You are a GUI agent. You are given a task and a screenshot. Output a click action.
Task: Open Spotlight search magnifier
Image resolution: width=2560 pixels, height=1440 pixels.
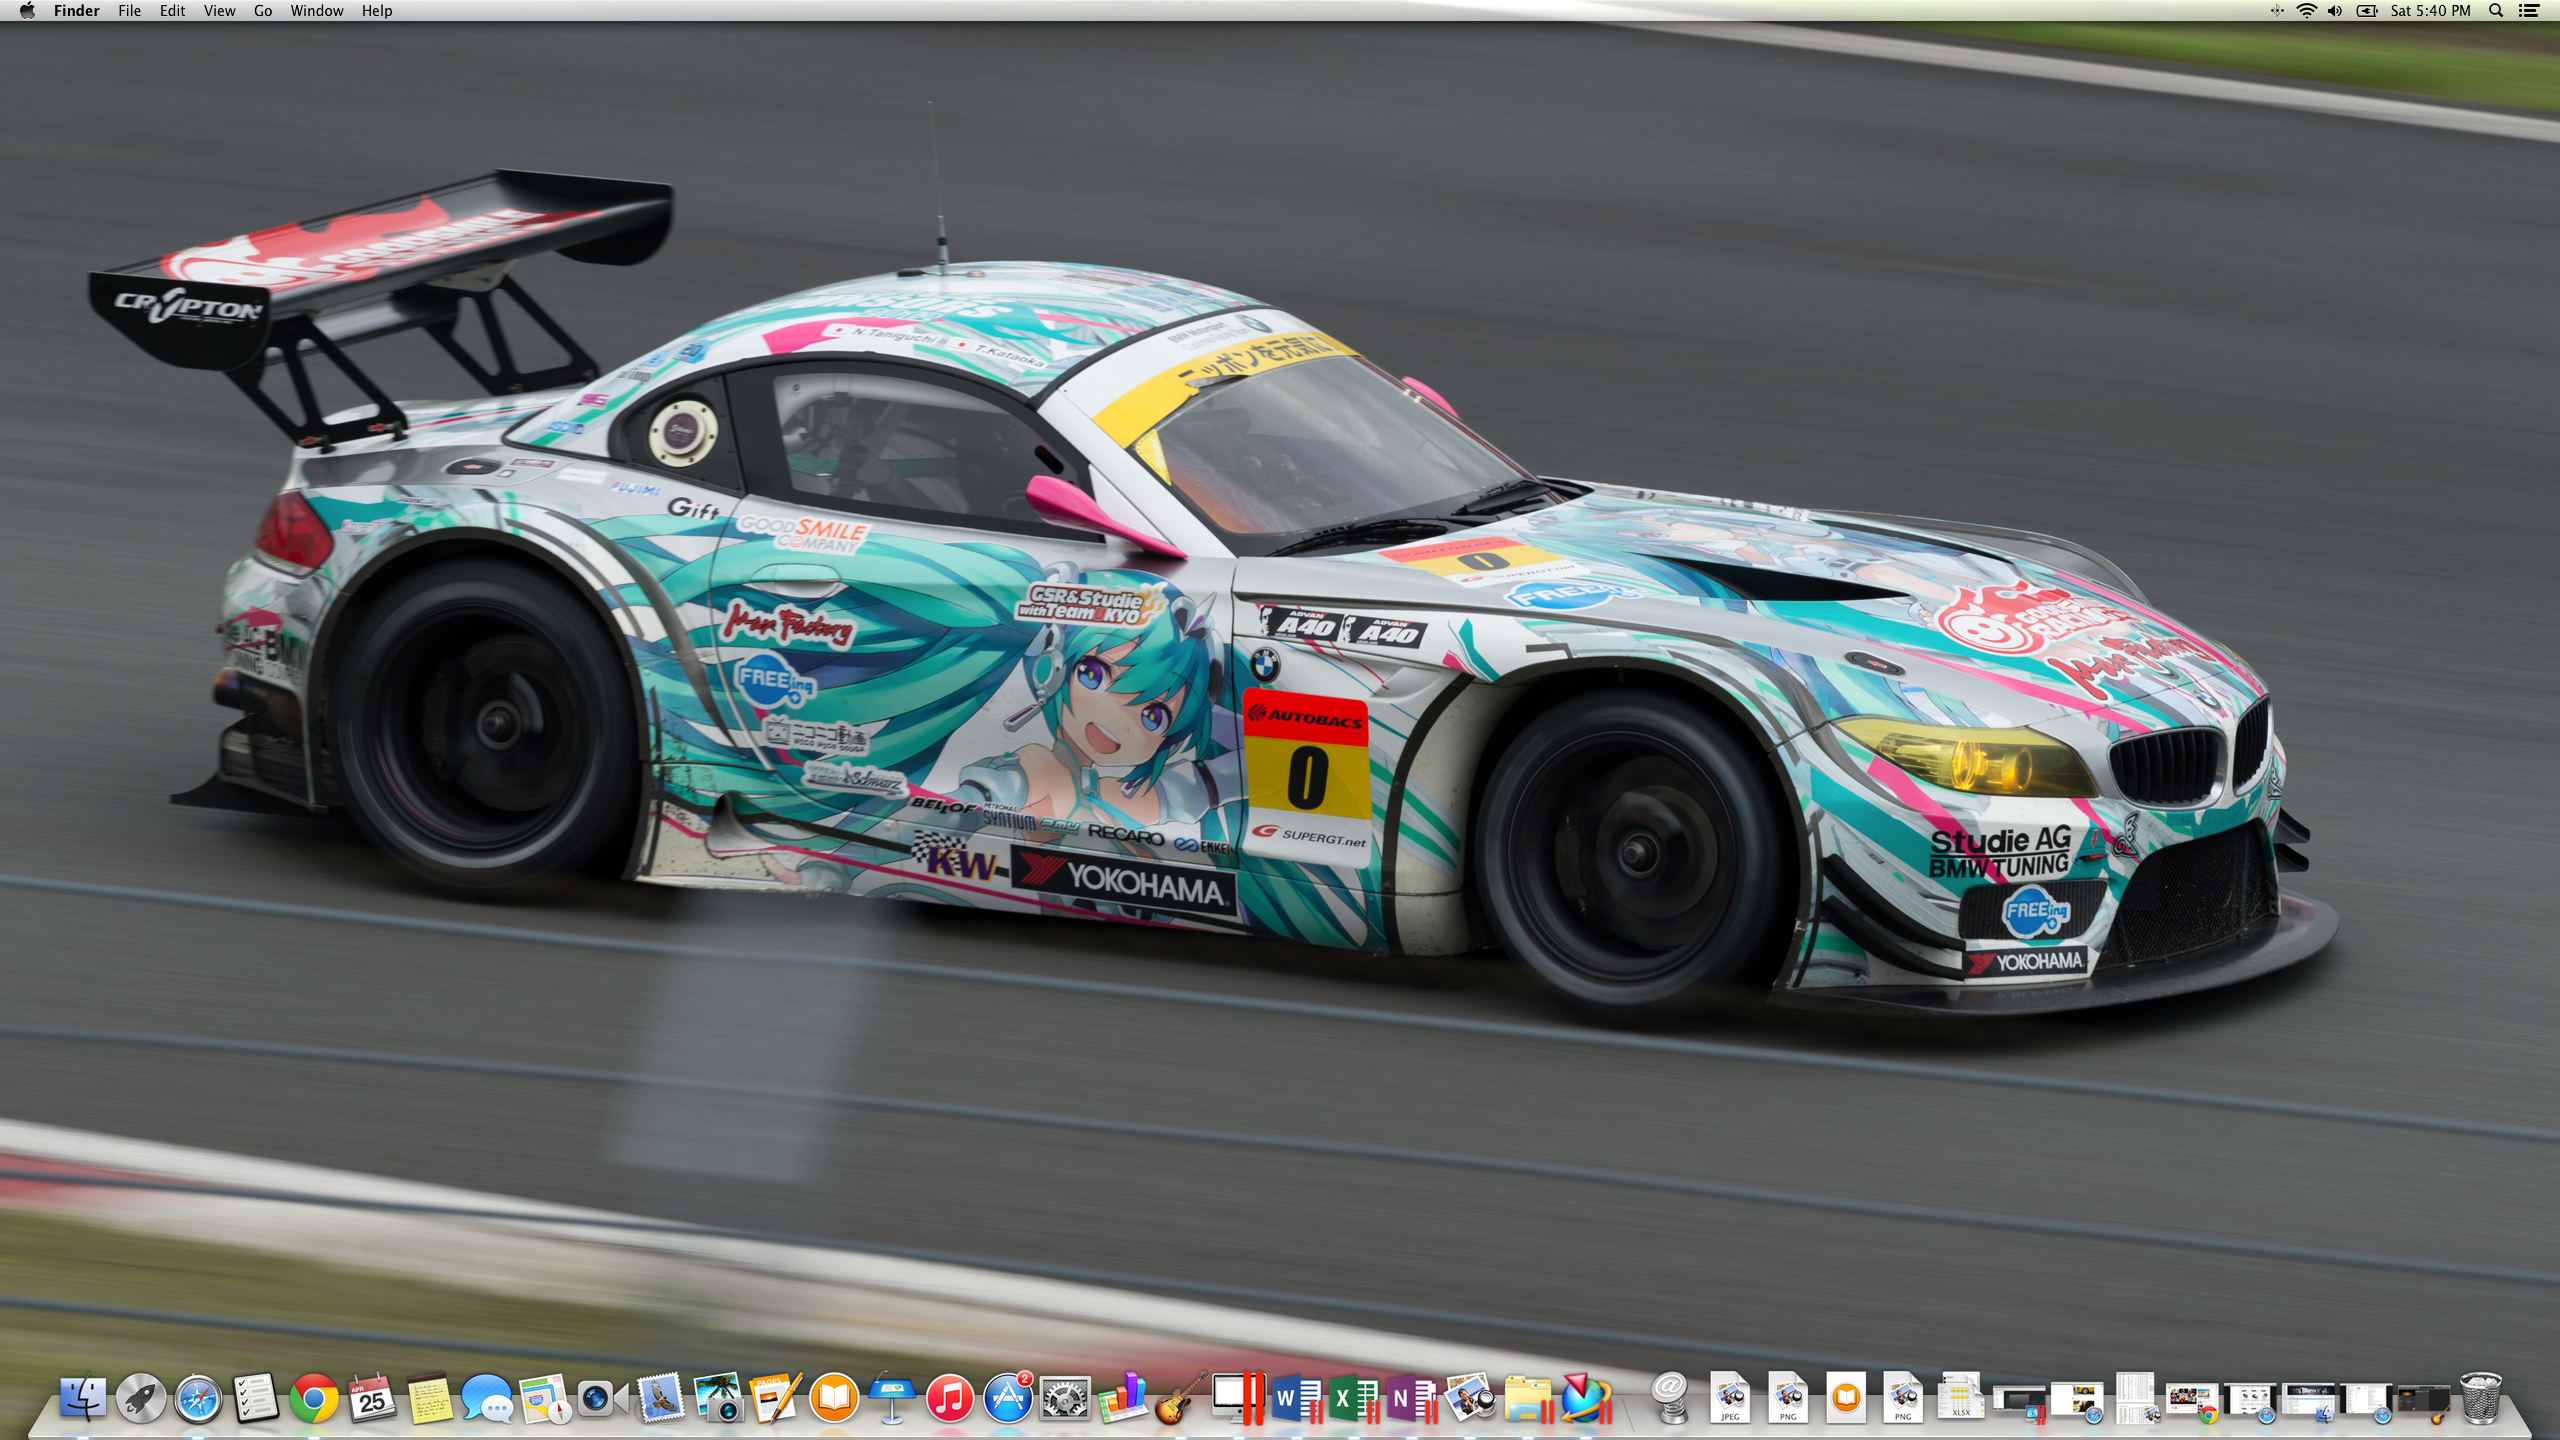tap(2496, 11)
